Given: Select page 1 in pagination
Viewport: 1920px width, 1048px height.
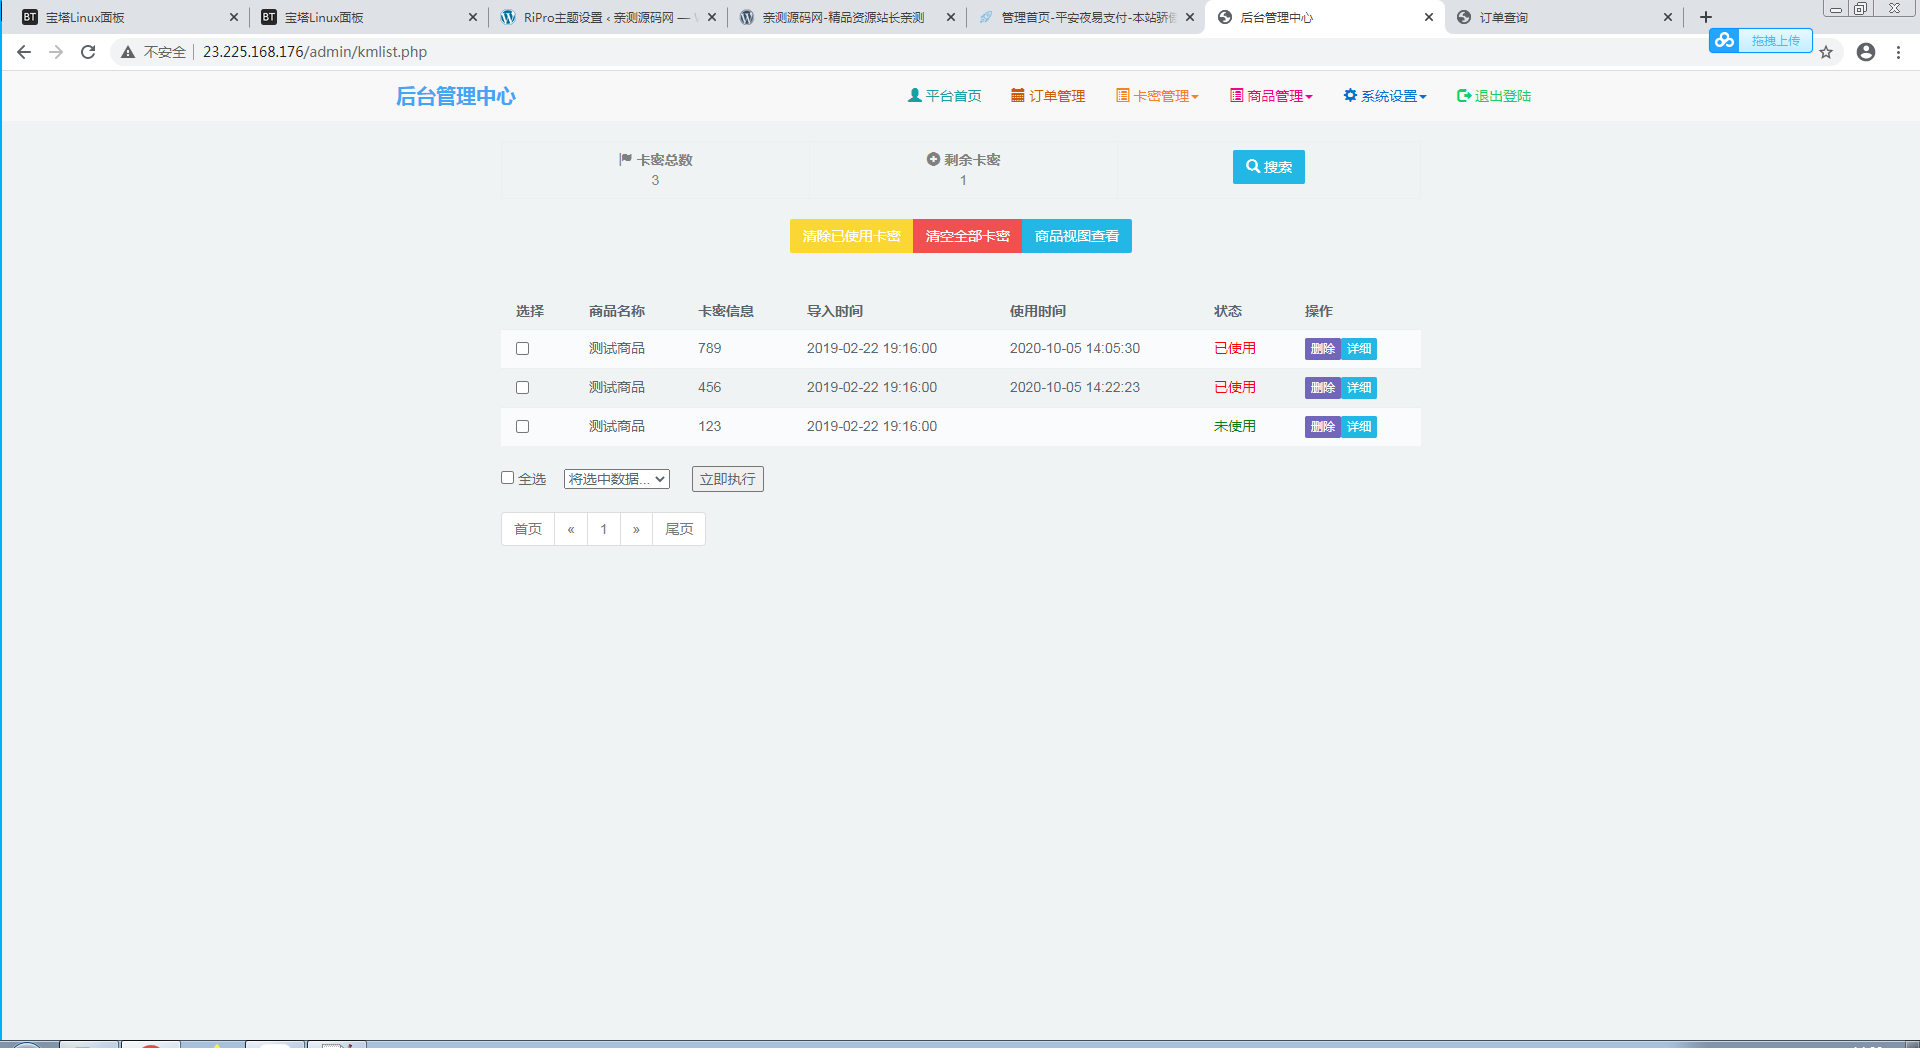Looking at the screenshot, I should coord(604,529).
